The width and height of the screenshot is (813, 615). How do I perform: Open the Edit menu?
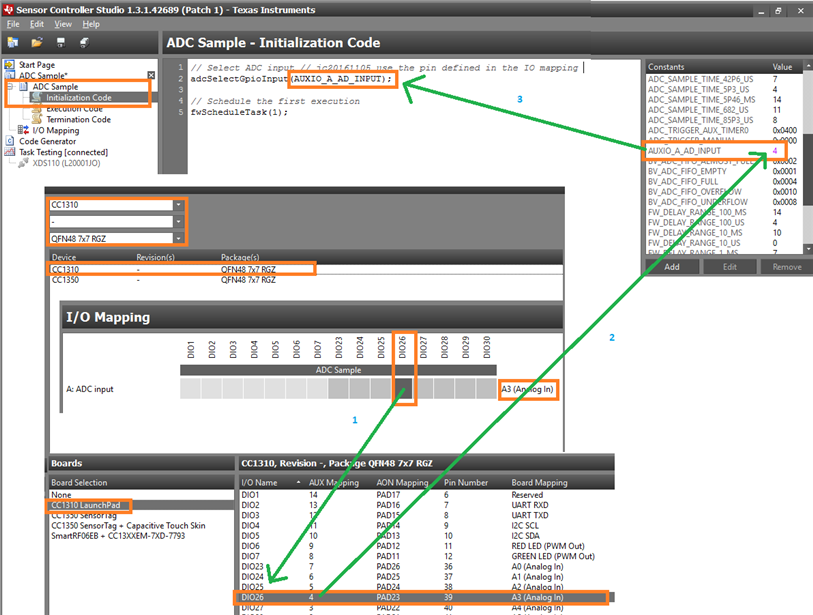coord(37,24)
